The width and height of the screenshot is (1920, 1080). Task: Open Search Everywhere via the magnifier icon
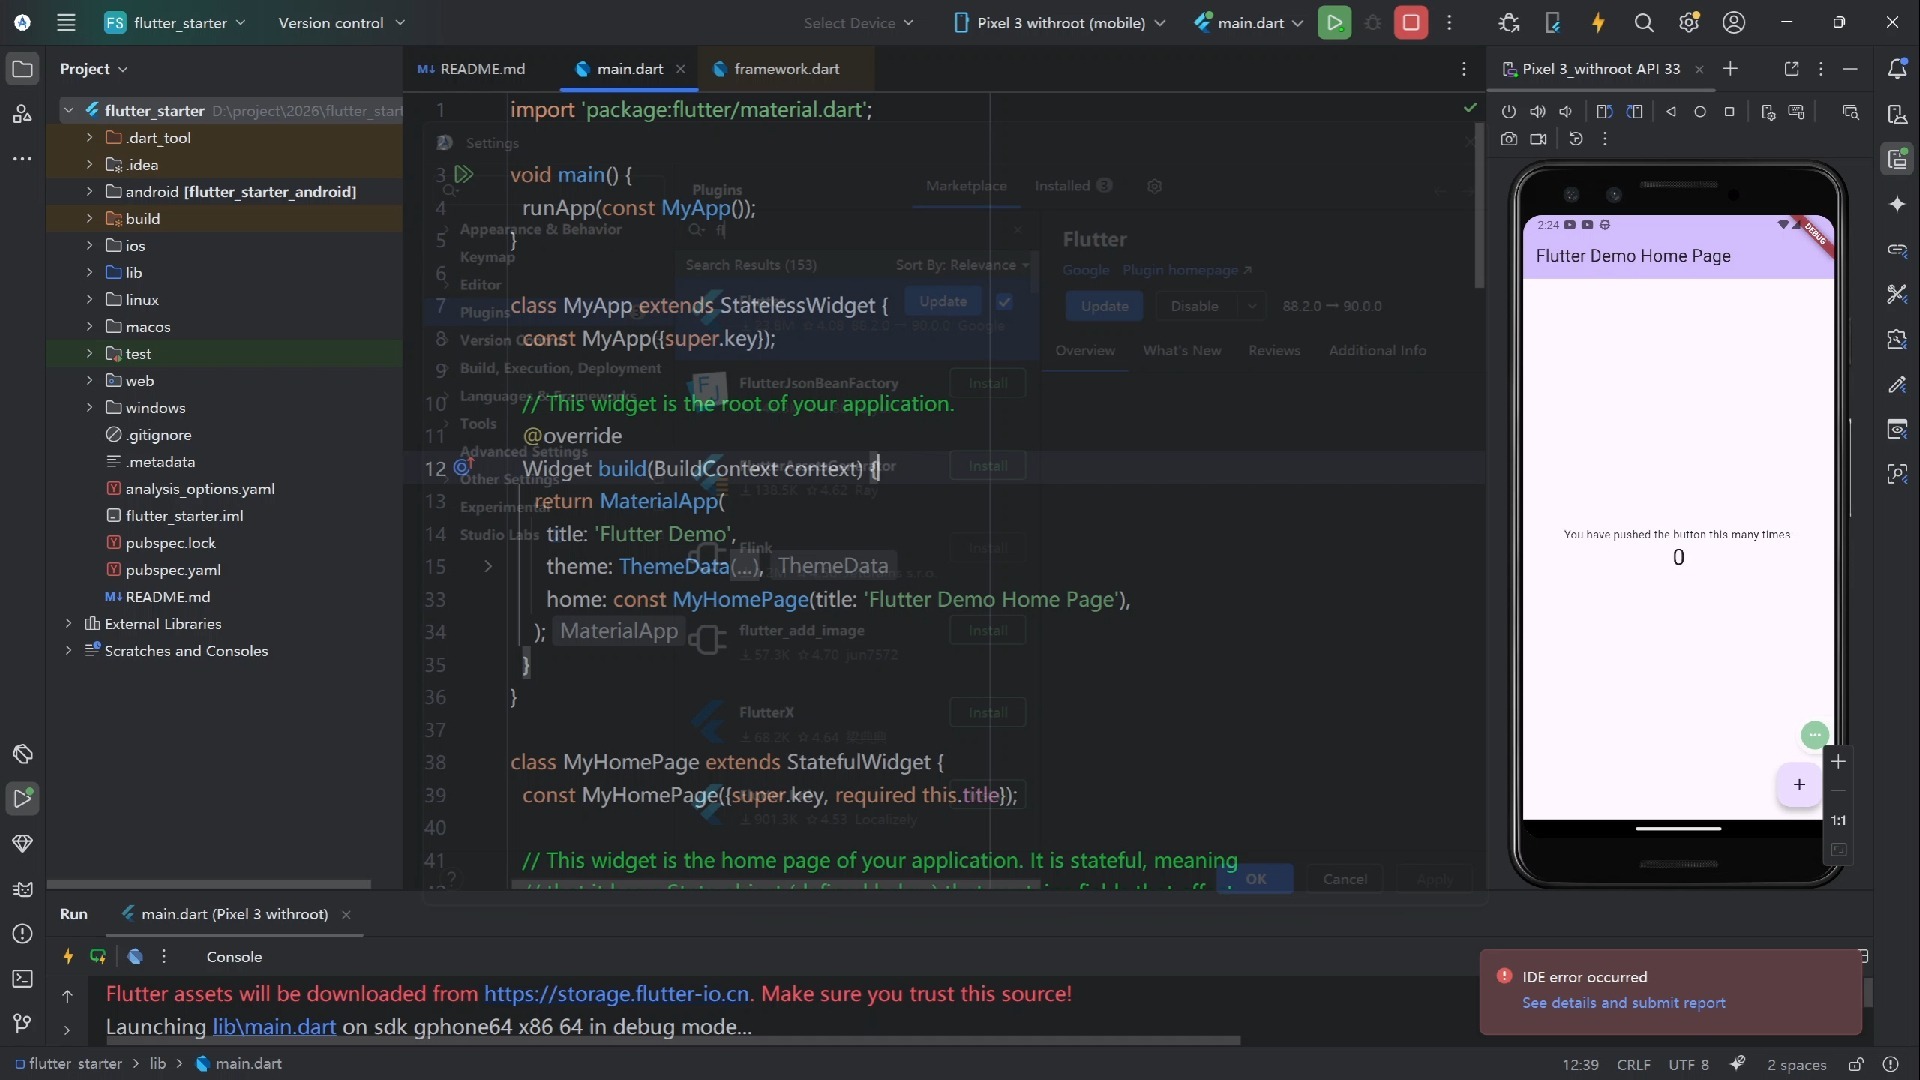[1643, 22]
